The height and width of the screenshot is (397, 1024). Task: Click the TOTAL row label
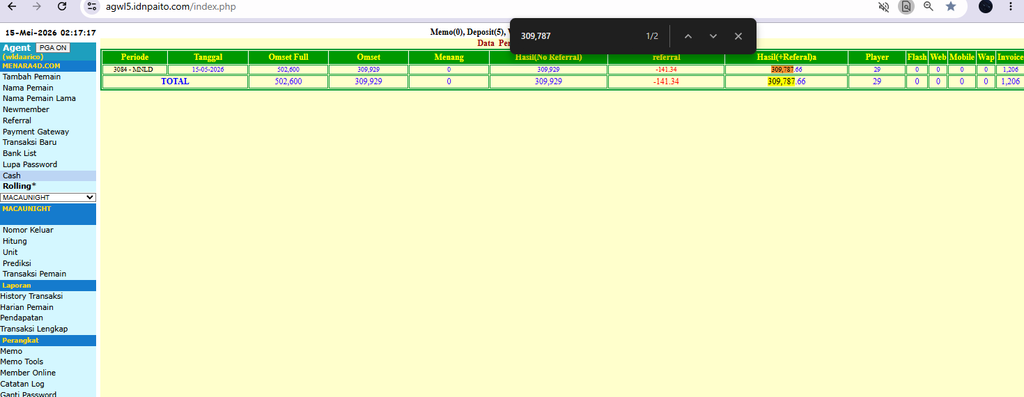[x=175, y=82]
